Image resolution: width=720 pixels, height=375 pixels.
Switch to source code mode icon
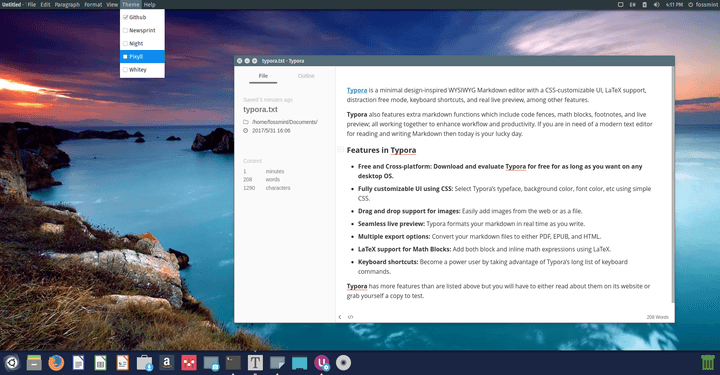[350, 317]
